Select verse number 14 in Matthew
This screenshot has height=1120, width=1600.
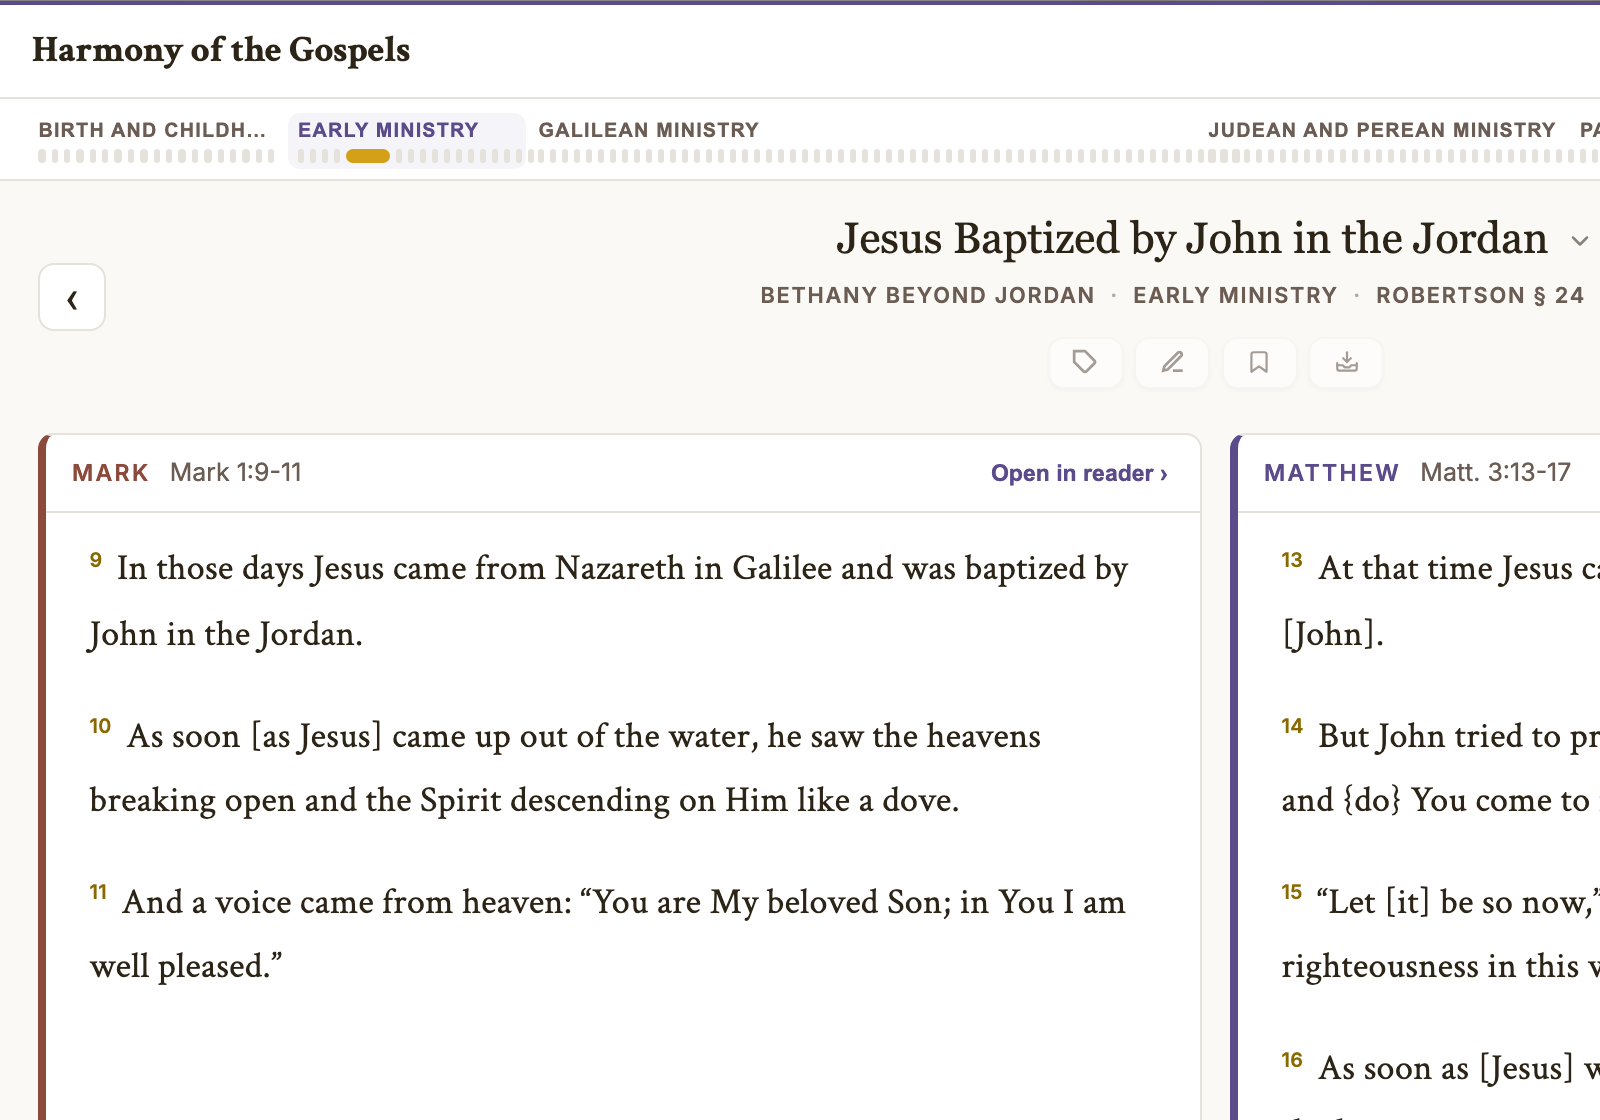pos(1292,726)
